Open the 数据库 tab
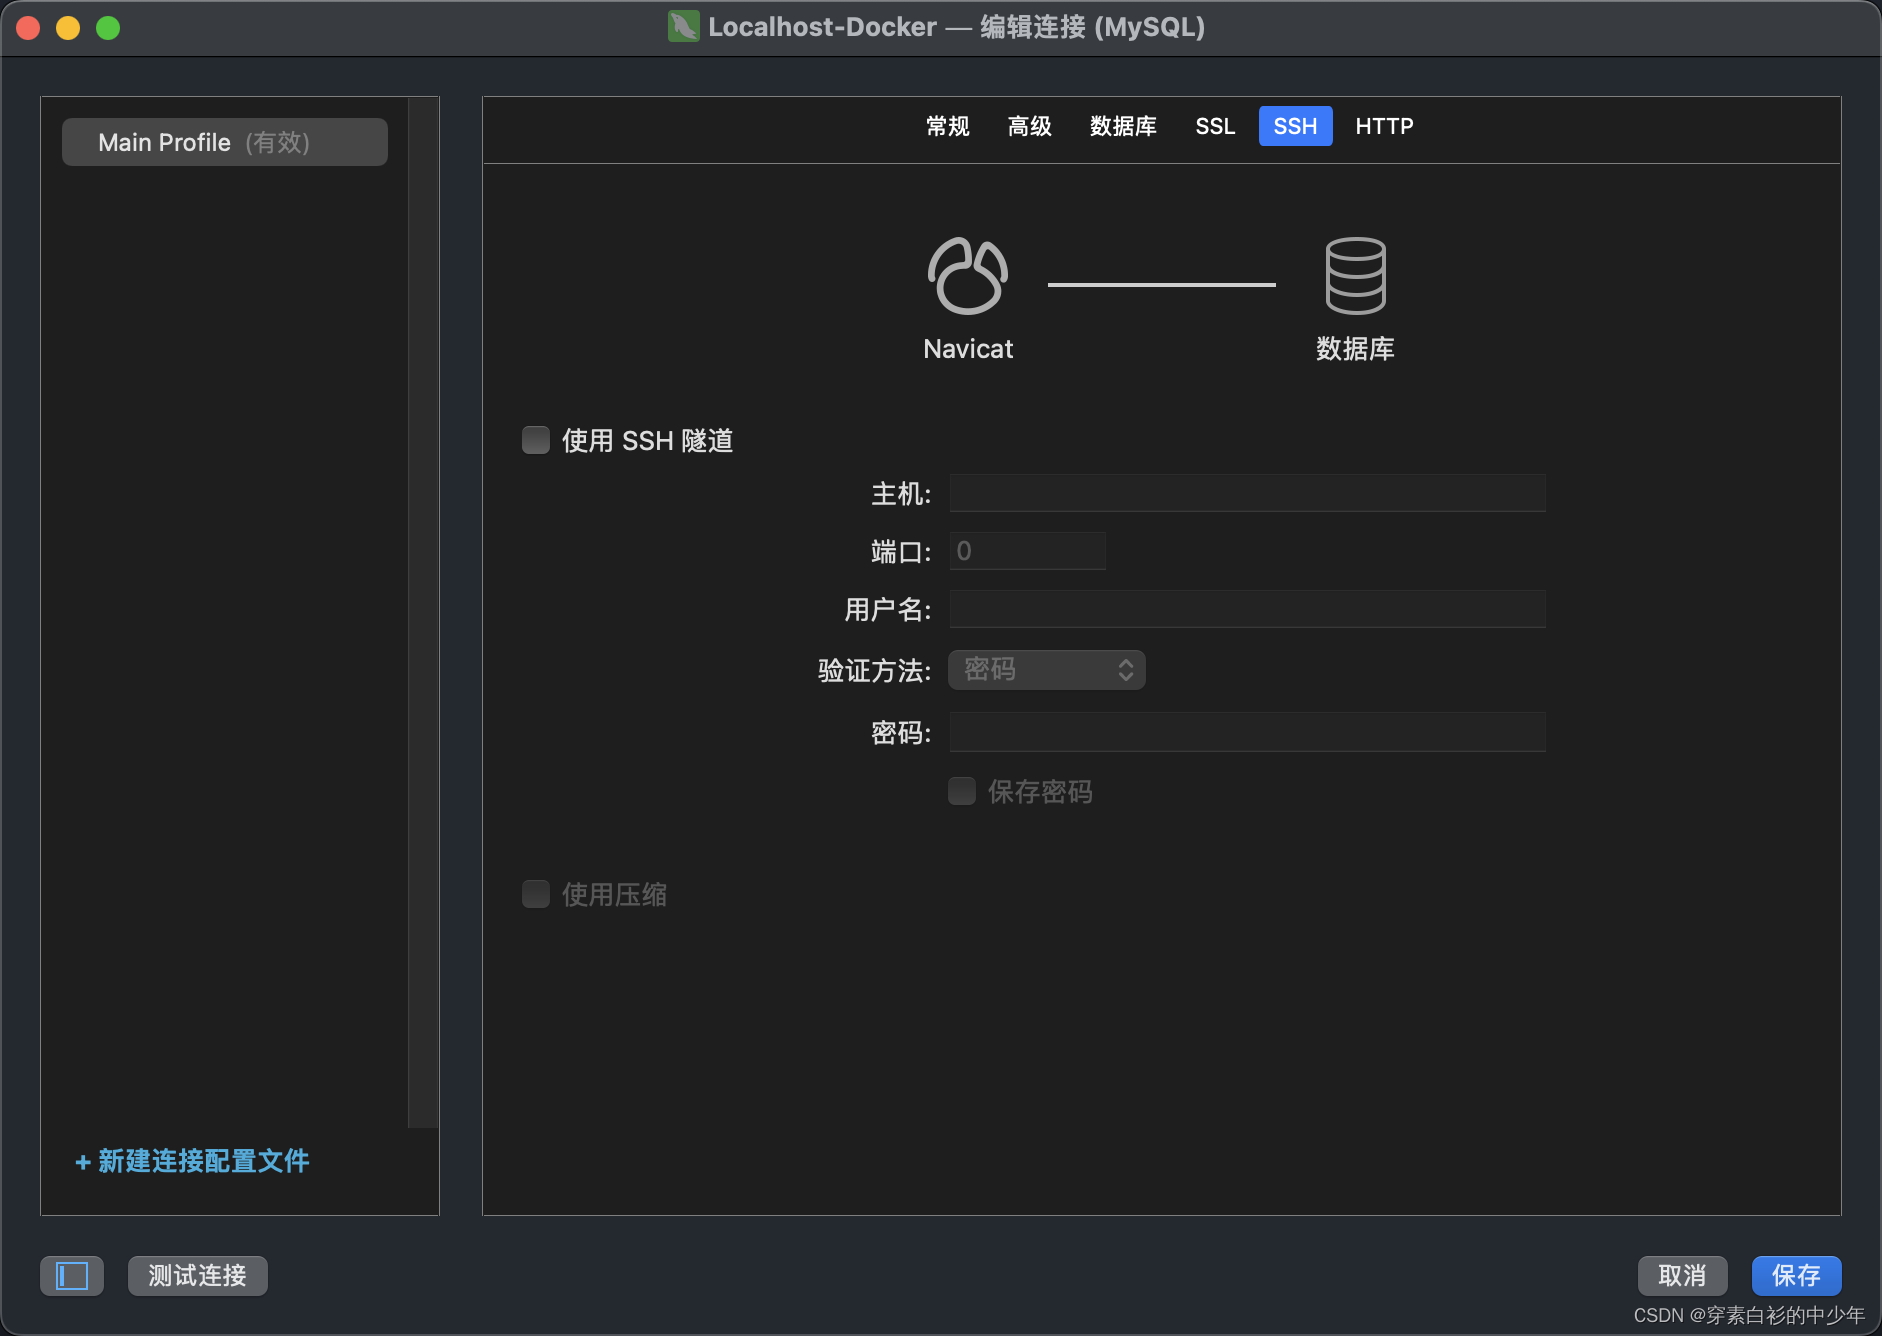This screenshot has height=1336, width=1882. 1123,126
